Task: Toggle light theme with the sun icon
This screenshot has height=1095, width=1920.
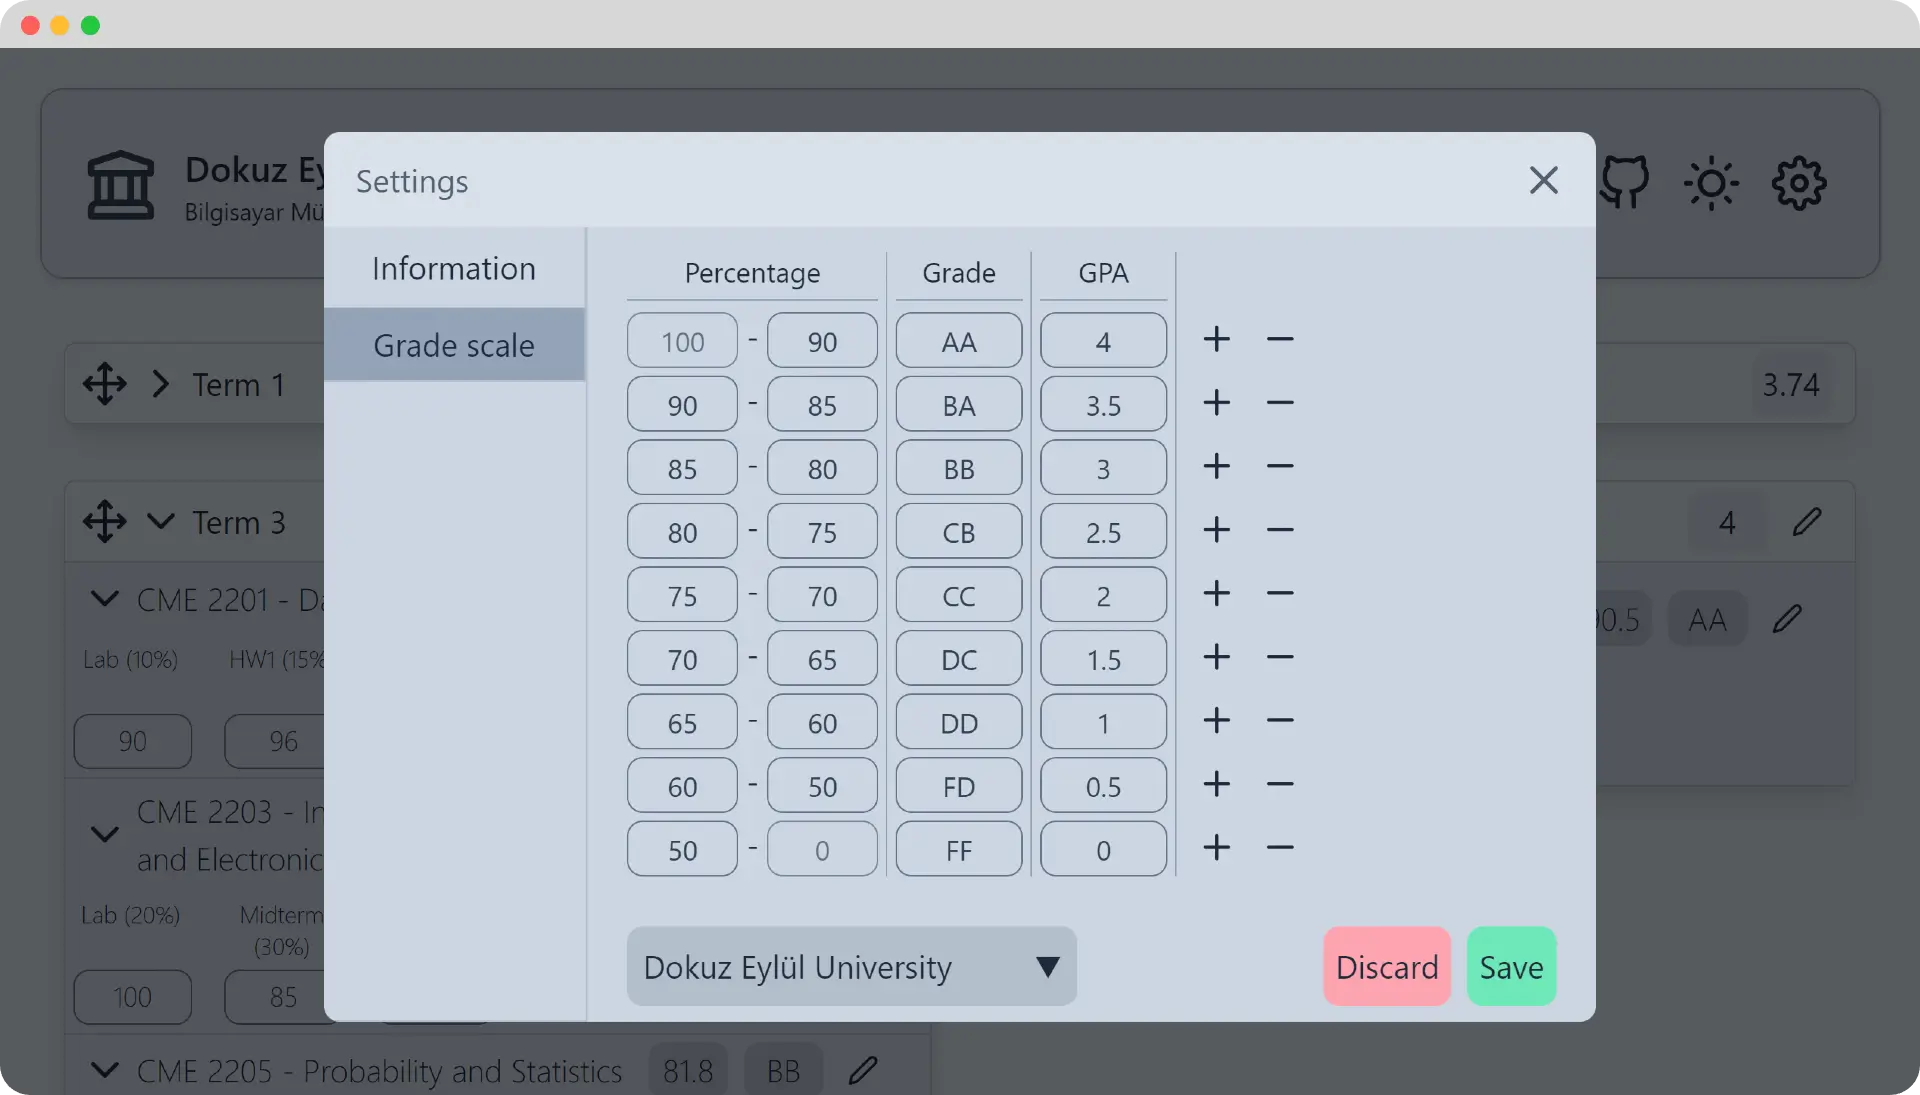Action: click(1711, 183)
